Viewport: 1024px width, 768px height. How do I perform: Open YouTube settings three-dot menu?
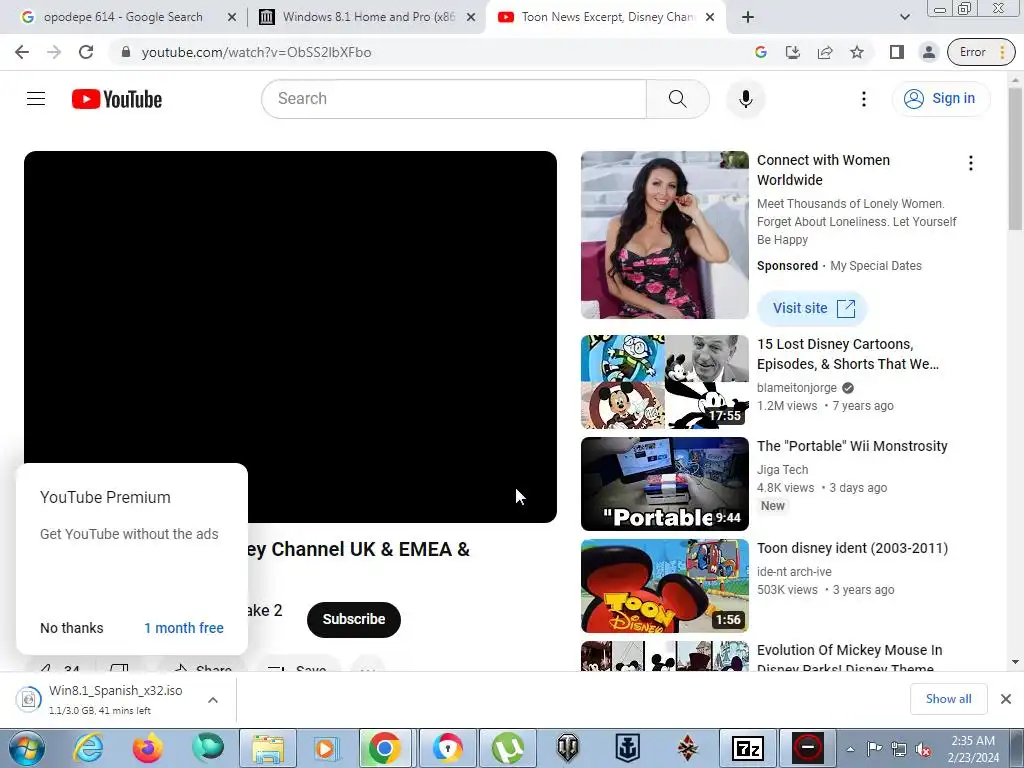point(863,99)
